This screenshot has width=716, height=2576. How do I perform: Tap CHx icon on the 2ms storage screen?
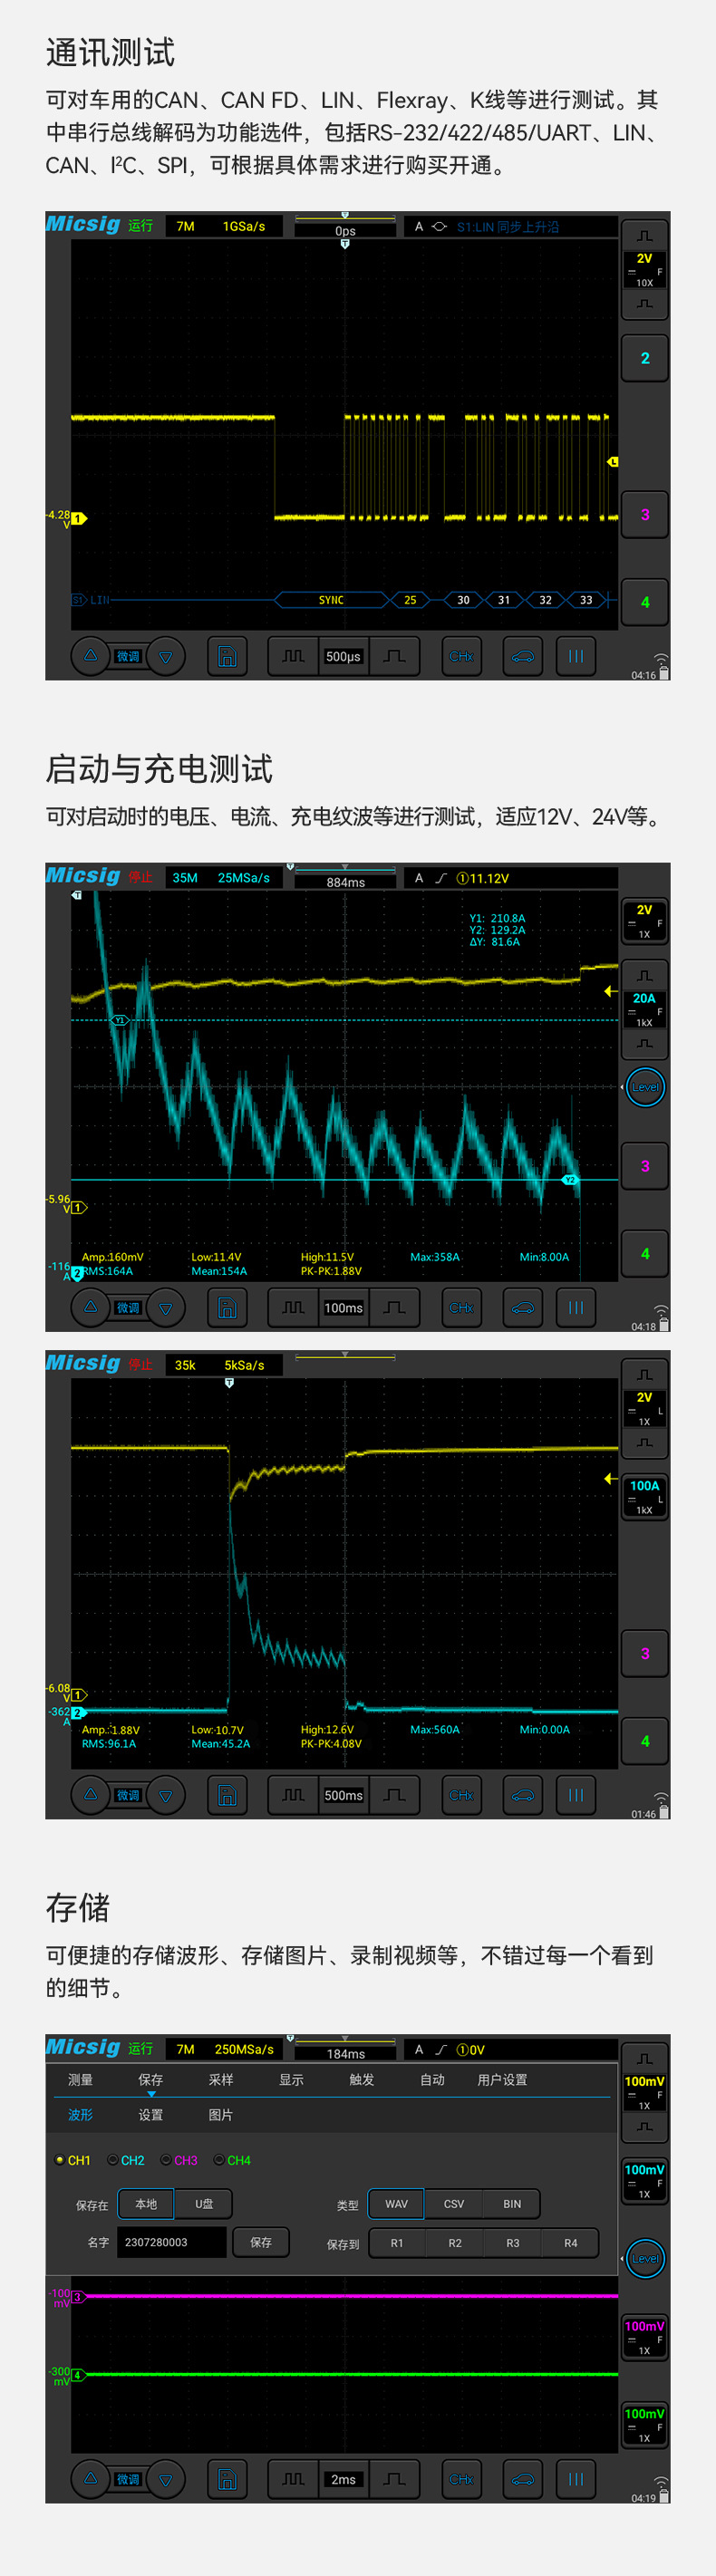click(x=461, y=2480)
